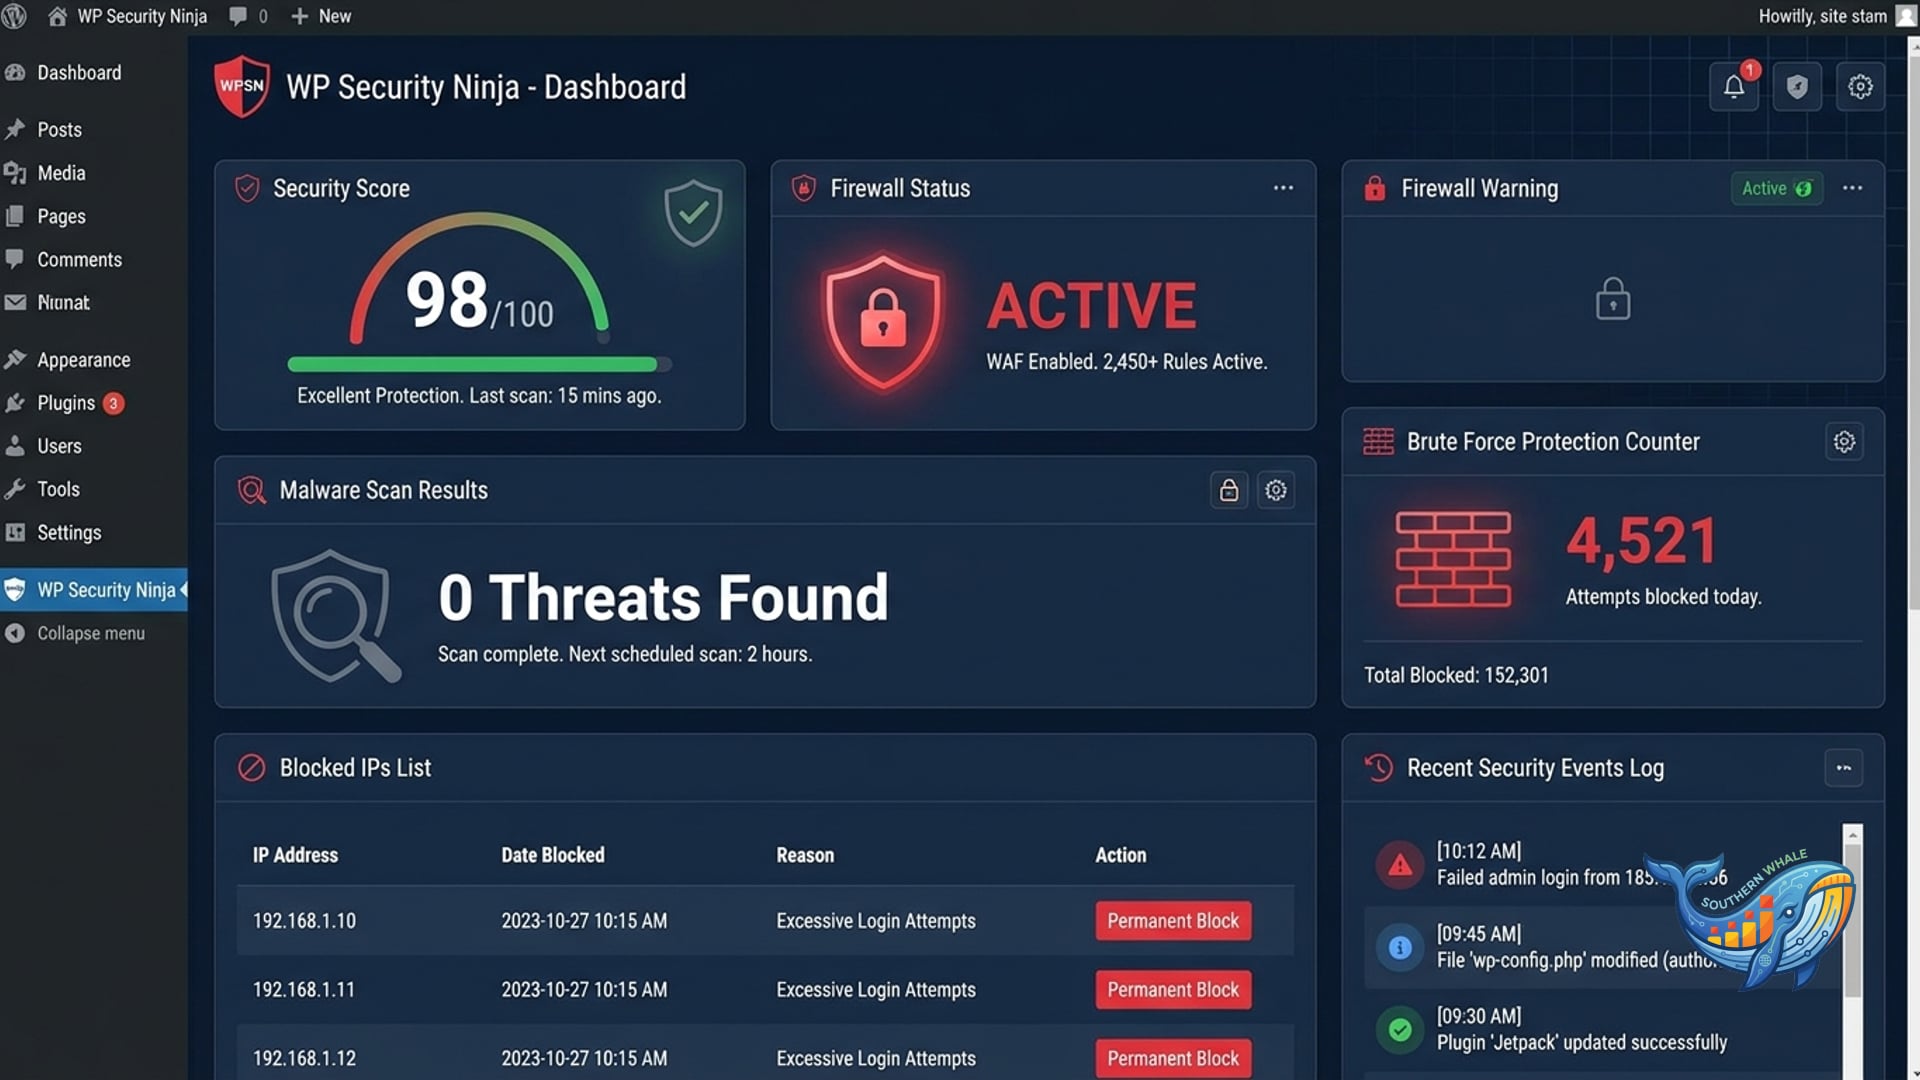Click the Plugins update count badge
This screenshot has width=1920, height=1080.
tap(113, 403)
